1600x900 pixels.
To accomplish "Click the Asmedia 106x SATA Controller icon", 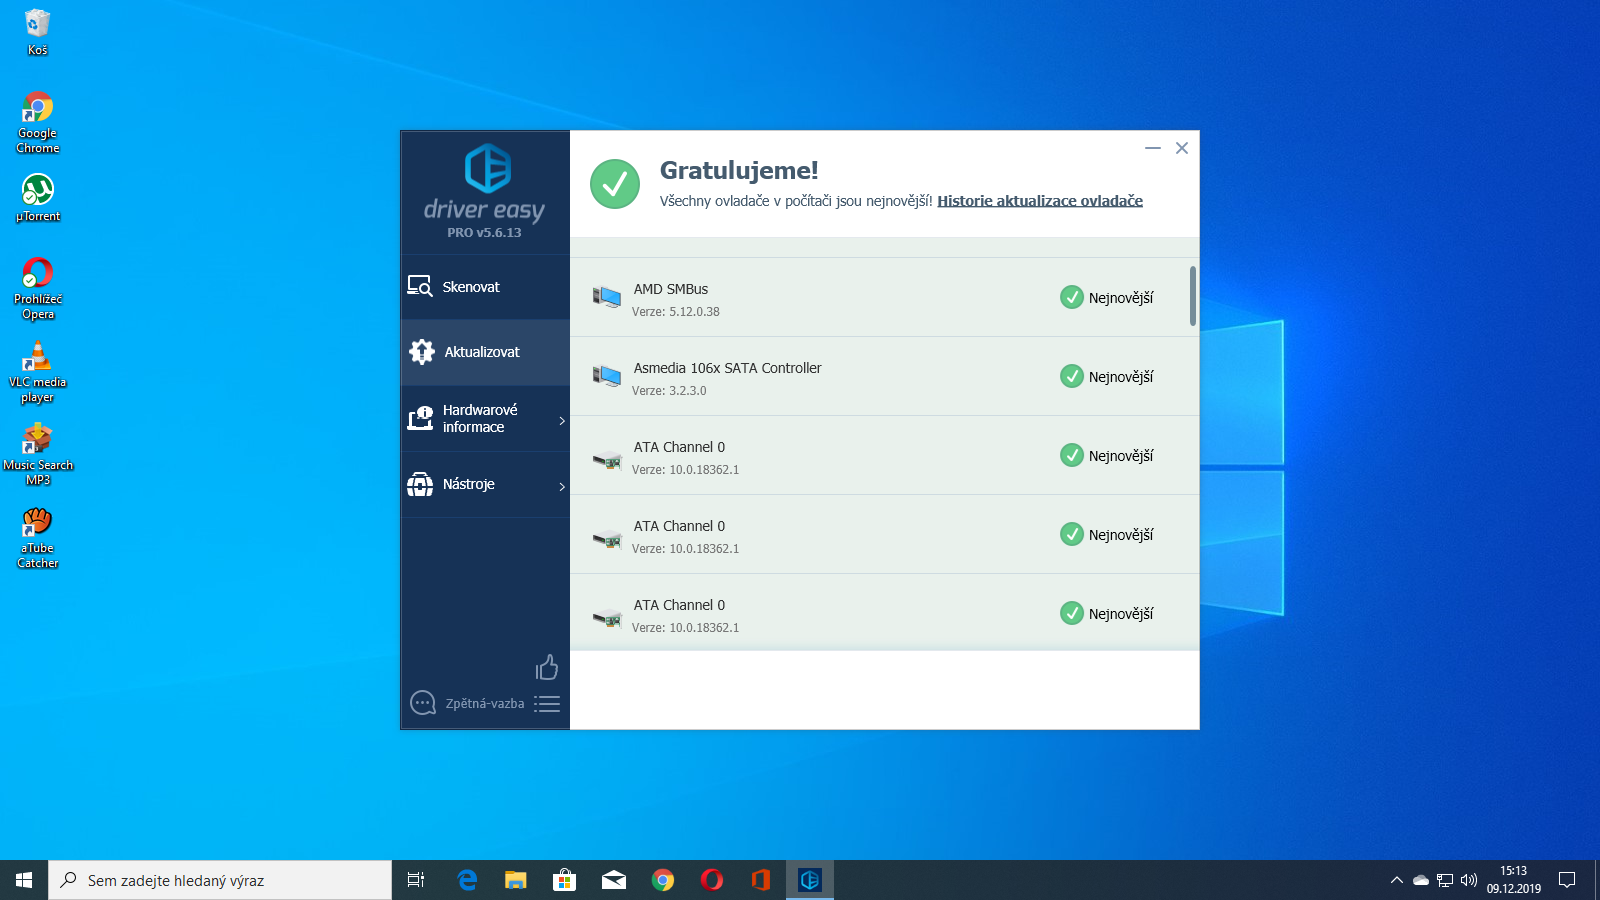I will pos(607,376).
